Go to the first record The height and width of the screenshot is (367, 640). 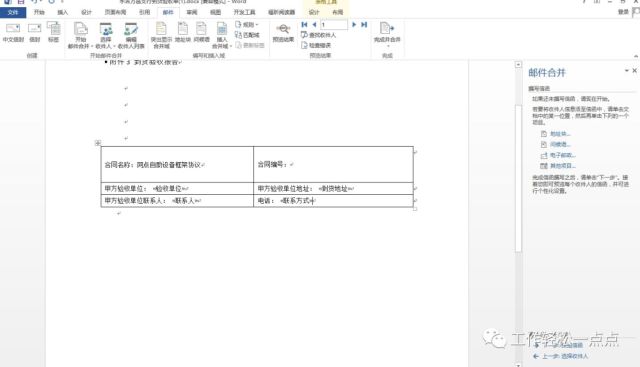pyautogui.click(x=304, y=24)
